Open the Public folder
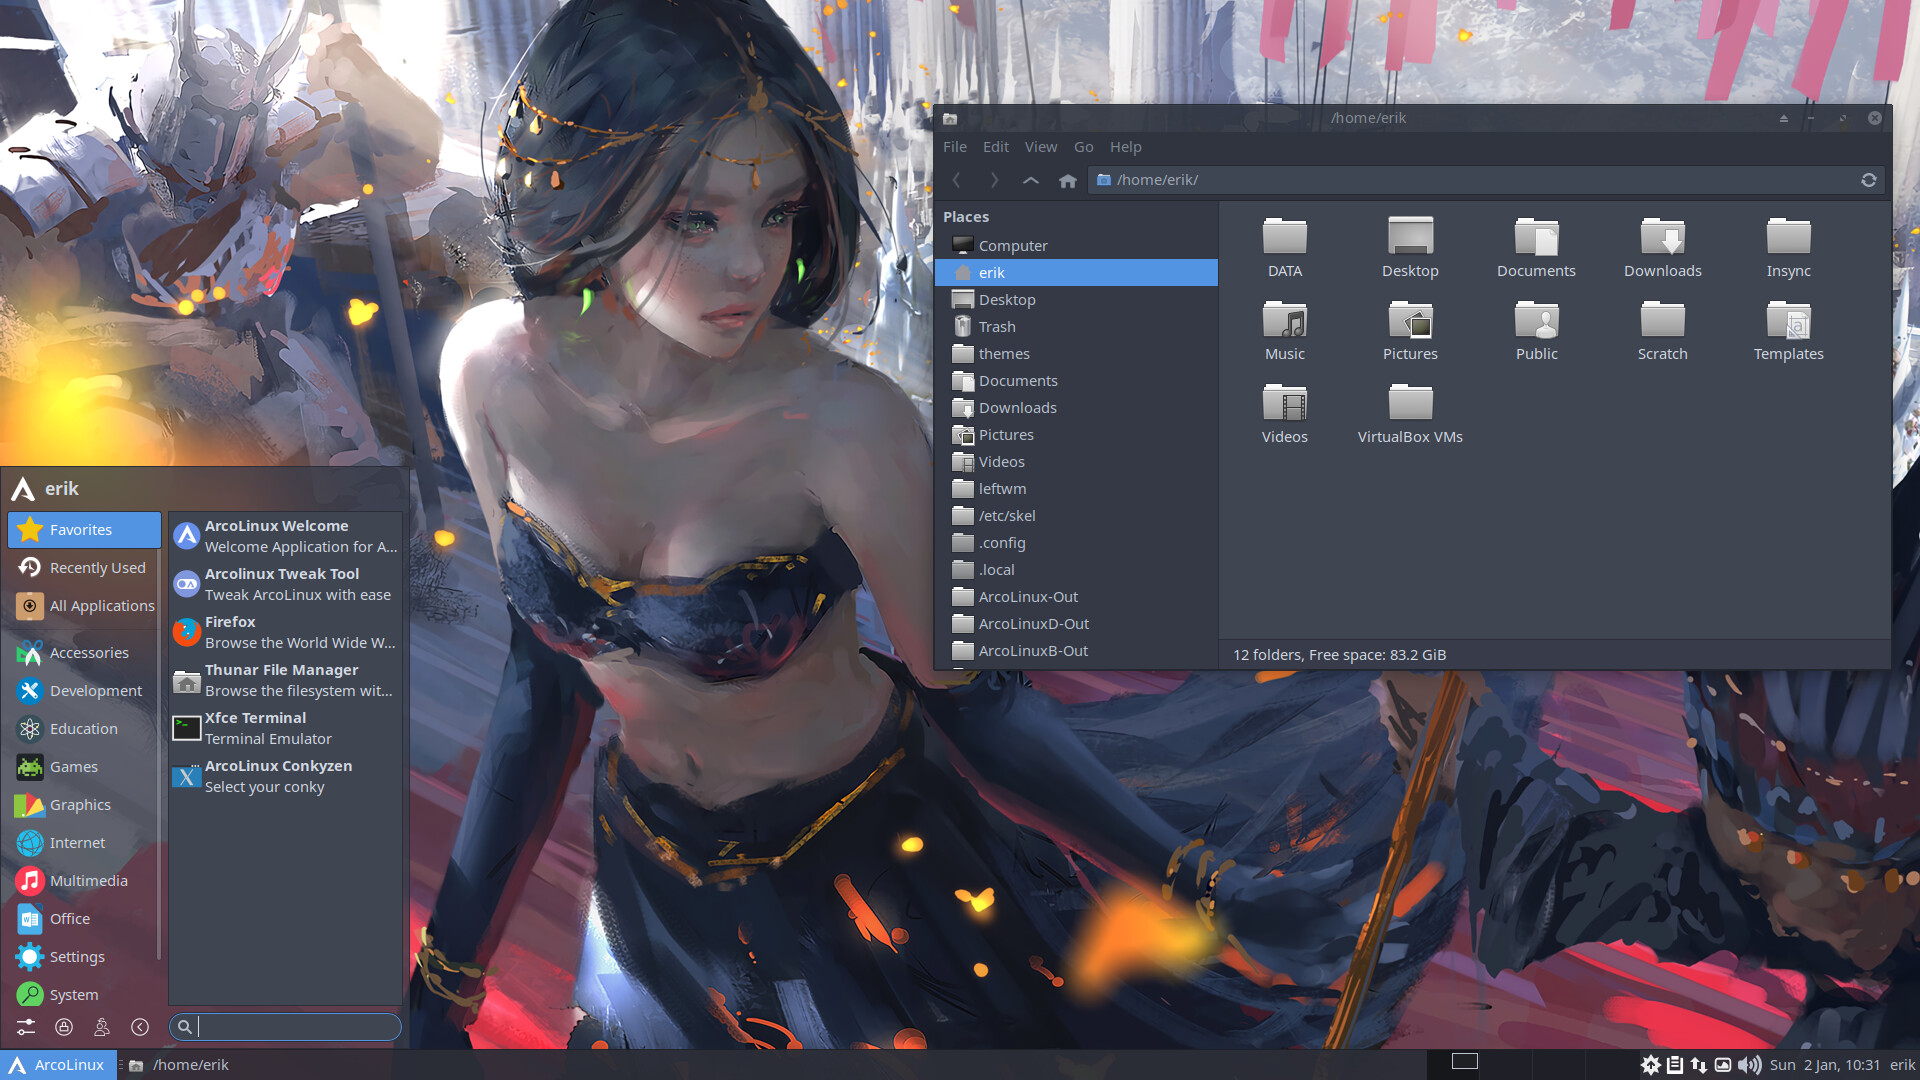 (x=1536, y=330)
